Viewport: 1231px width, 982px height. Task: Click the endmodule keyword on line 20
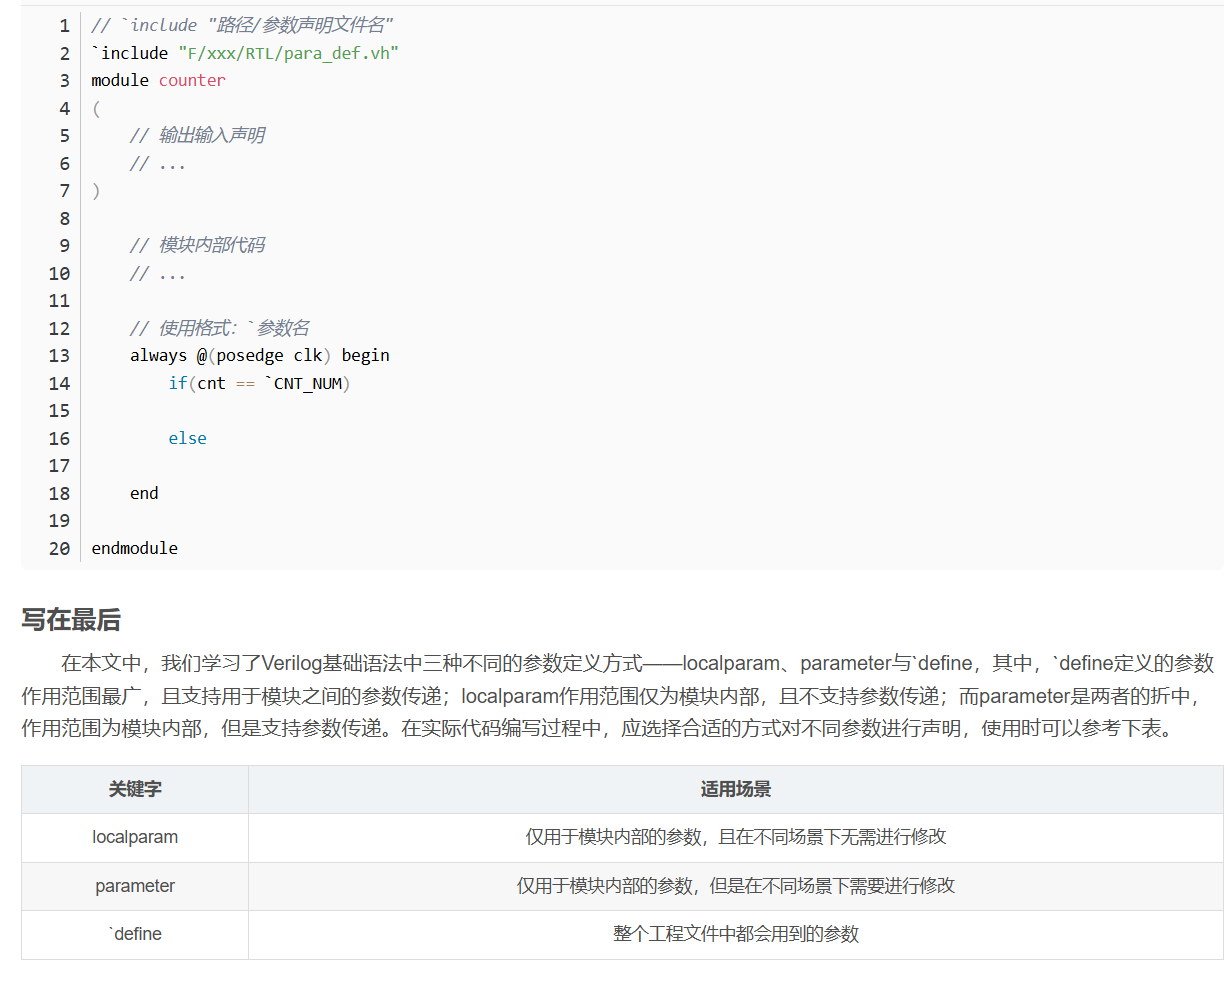coord(134,547)
